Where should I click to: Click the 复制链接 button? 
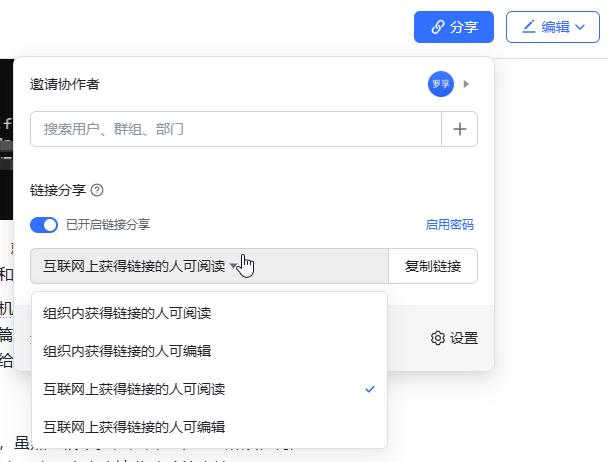(x=432, y=266)
